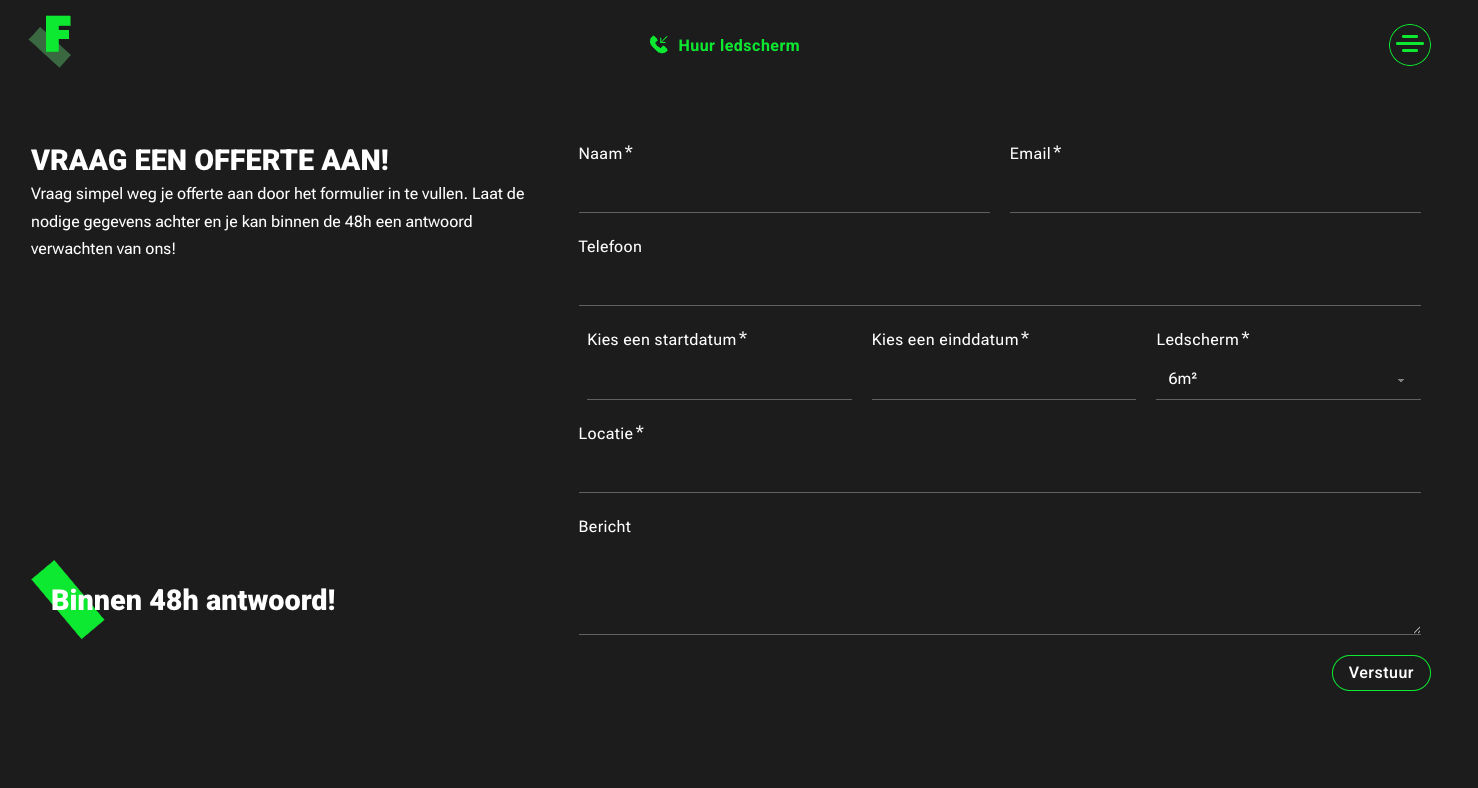The height and width of the screenshot is (788, 1478).
Task: Click the Ledscherm dropdown arrow
Action: 1401,381
